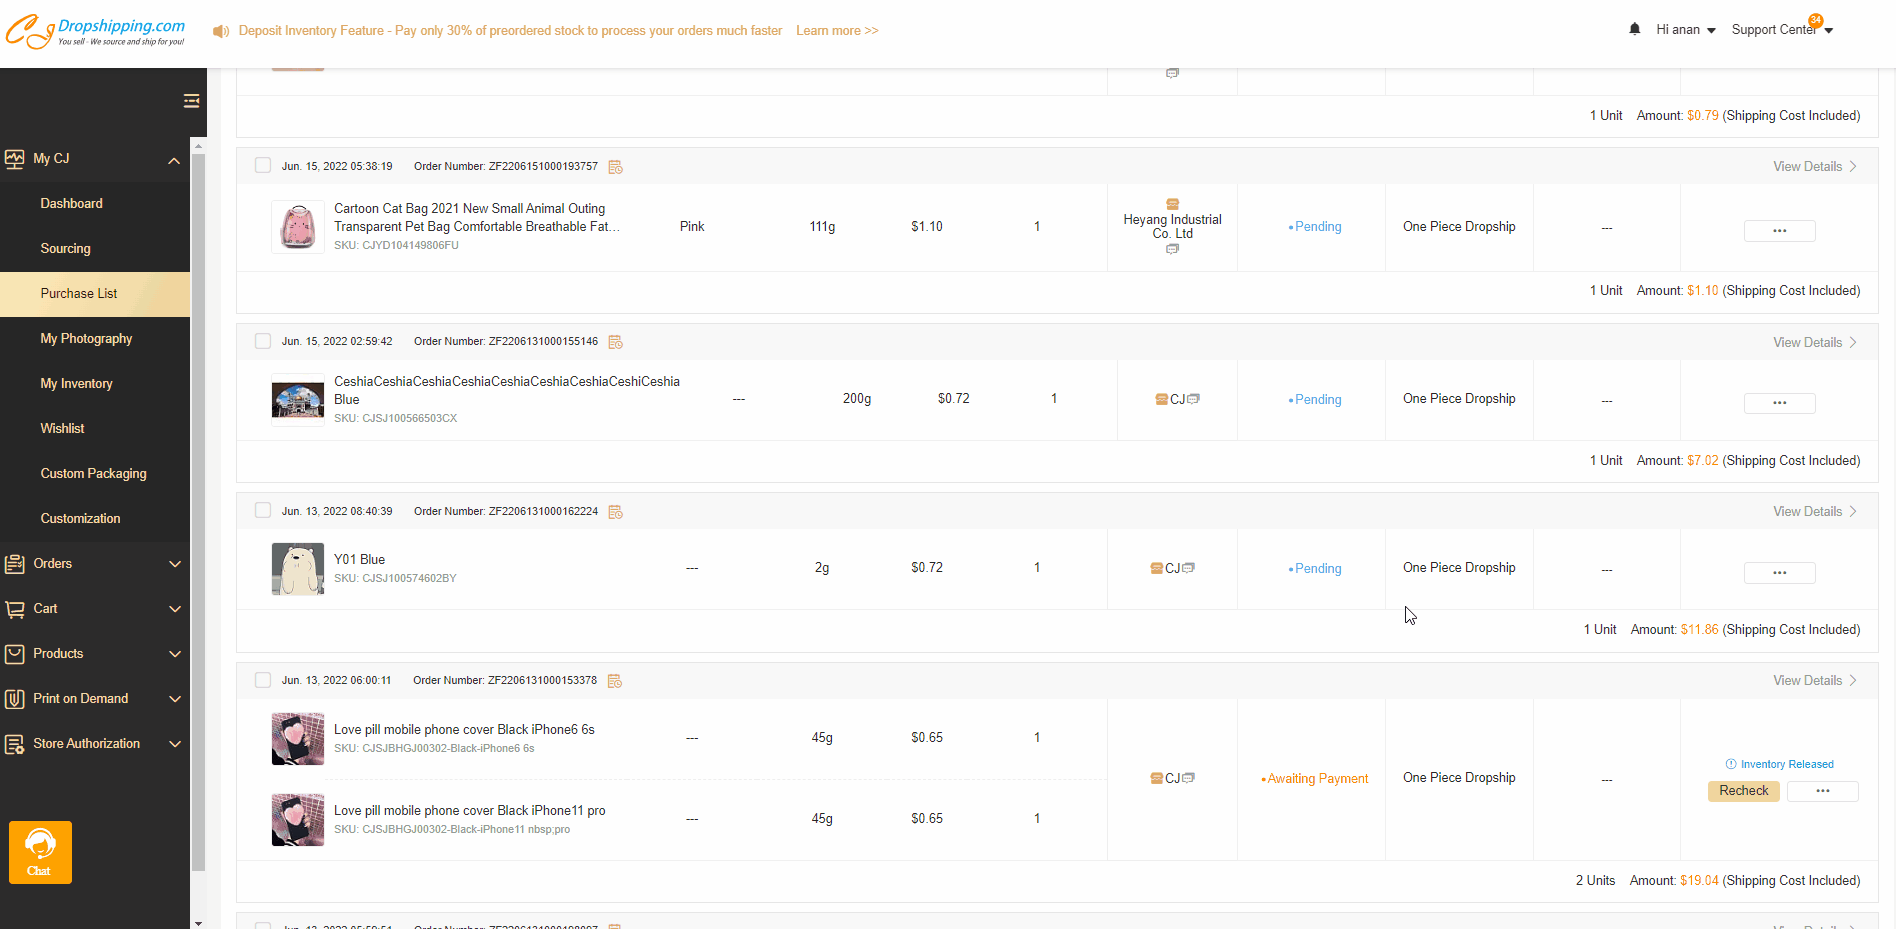Expand the Store Authorization menu
Viewport: 1896px width, 929px height.
94,744
